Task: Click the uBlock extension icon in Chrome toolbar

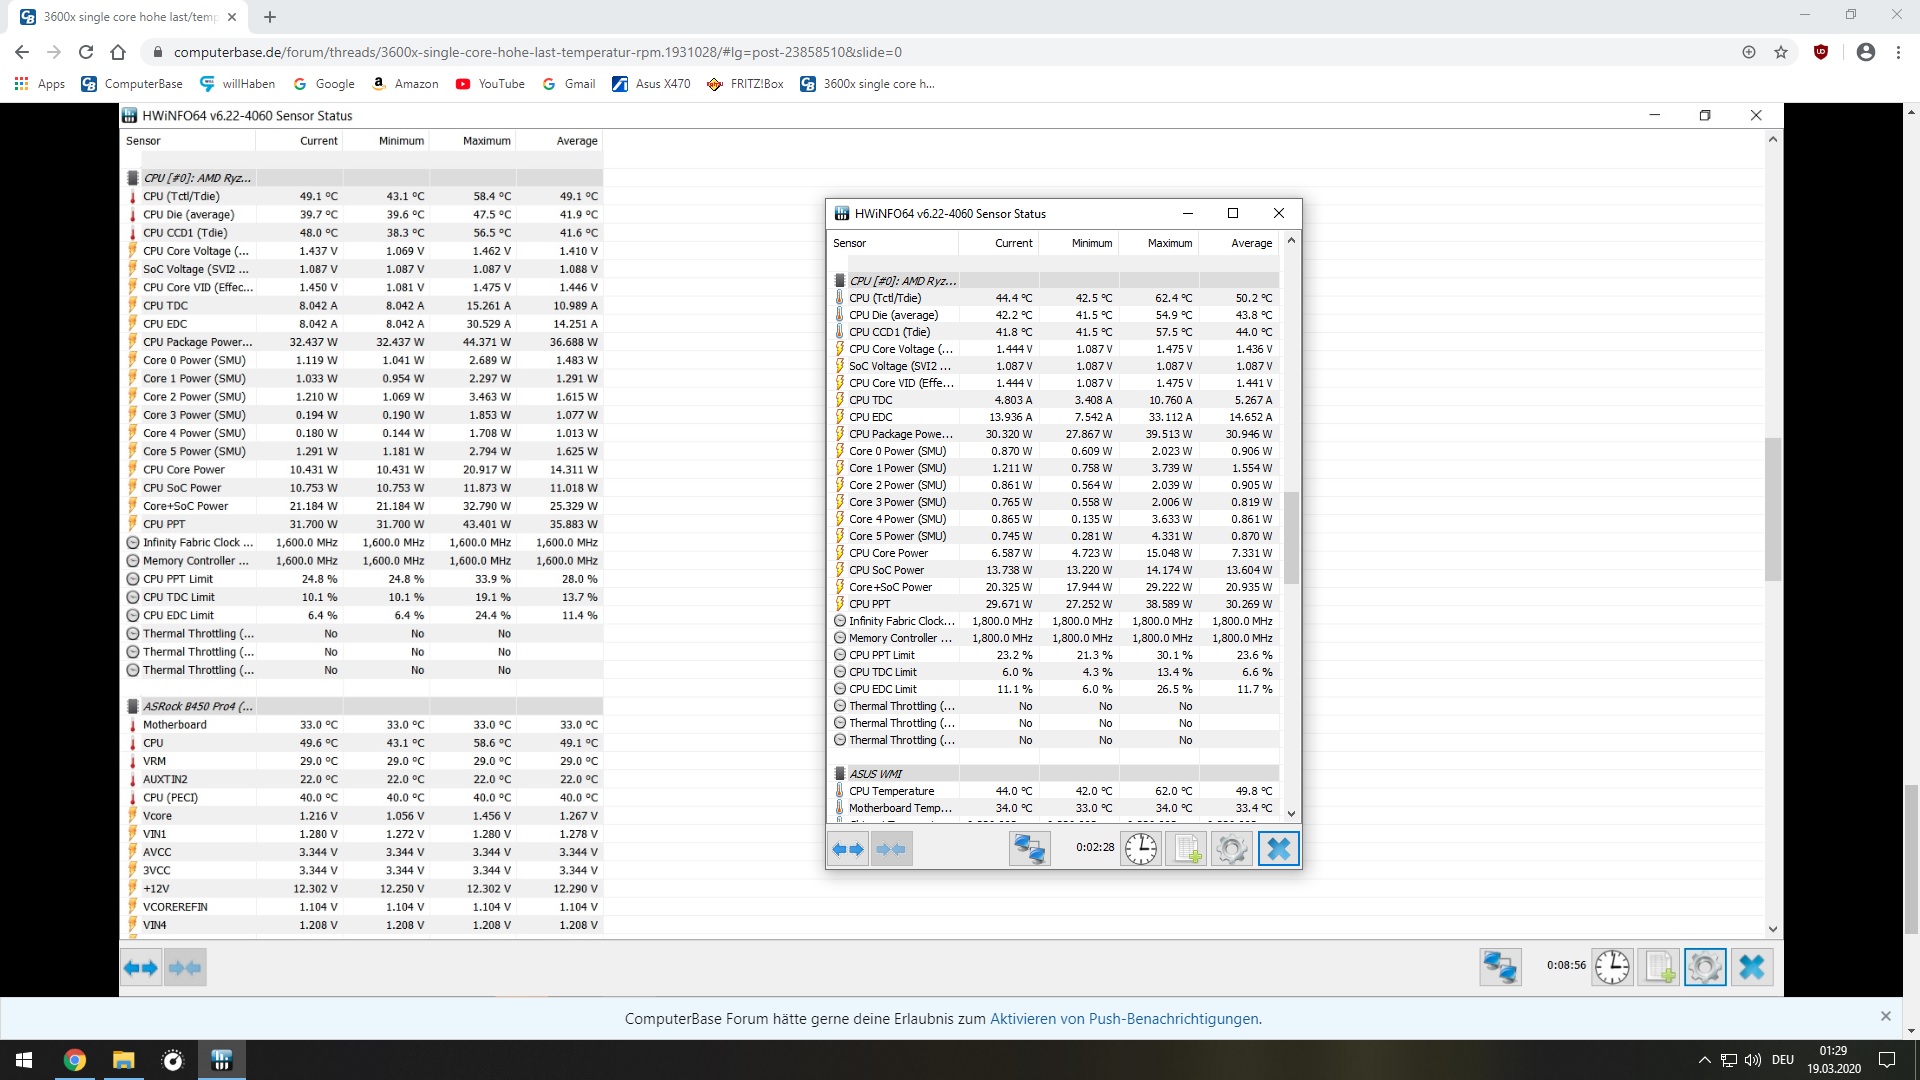Action: [1821, 52]
